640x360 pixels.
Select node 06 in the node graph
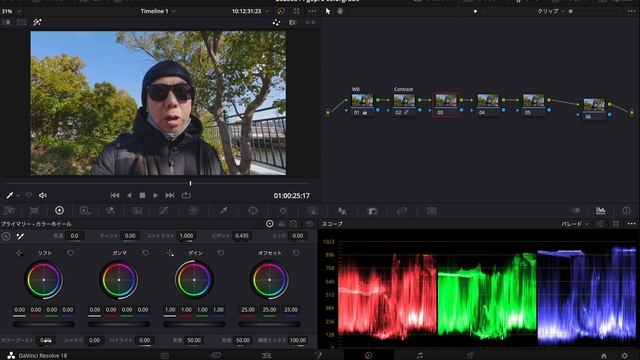click(x=594, y=109)
